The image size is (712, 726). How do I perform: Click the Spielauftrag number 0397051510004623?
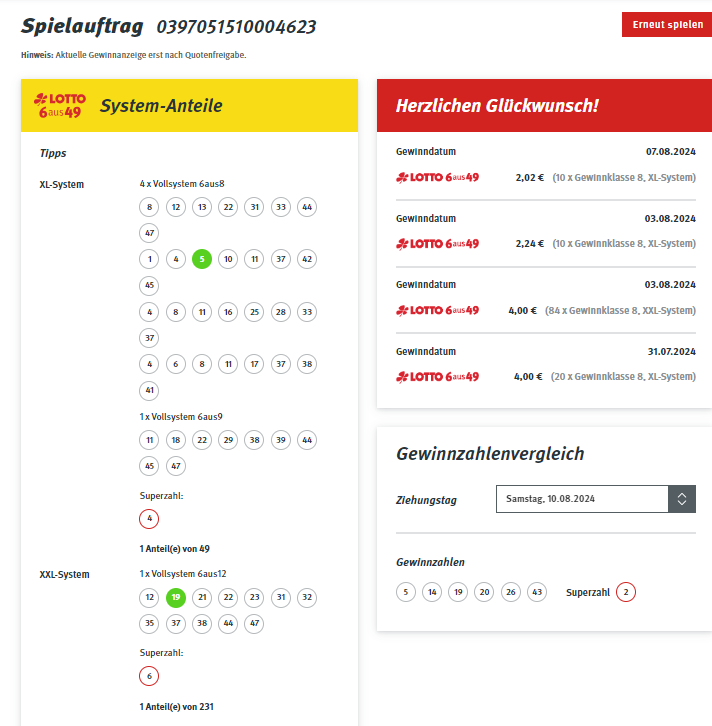236,27
